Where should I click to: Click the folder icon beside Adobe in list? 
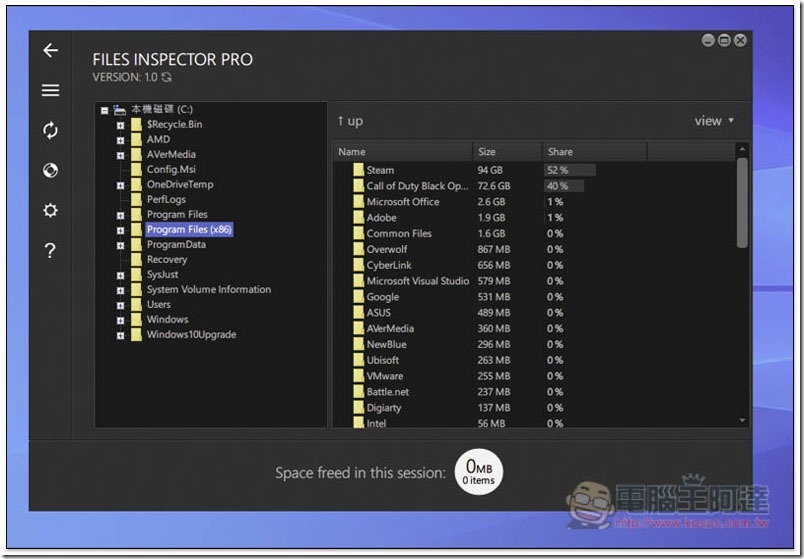[358, 217]
